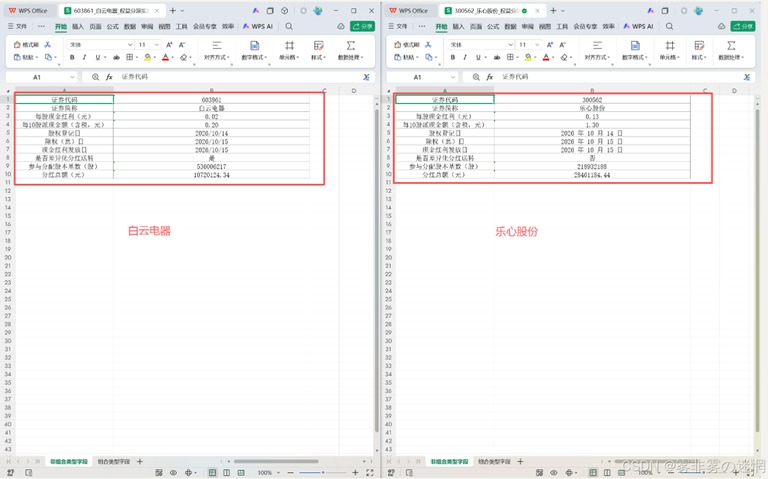Click increase font size in left window
Screen dimensions: 768x479
pos(169,45)
